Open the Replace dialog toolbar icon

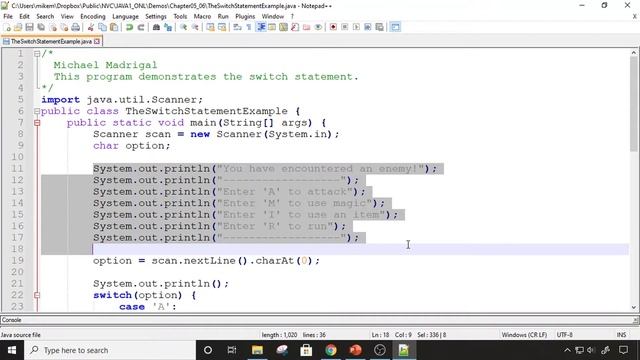(168, 27)
